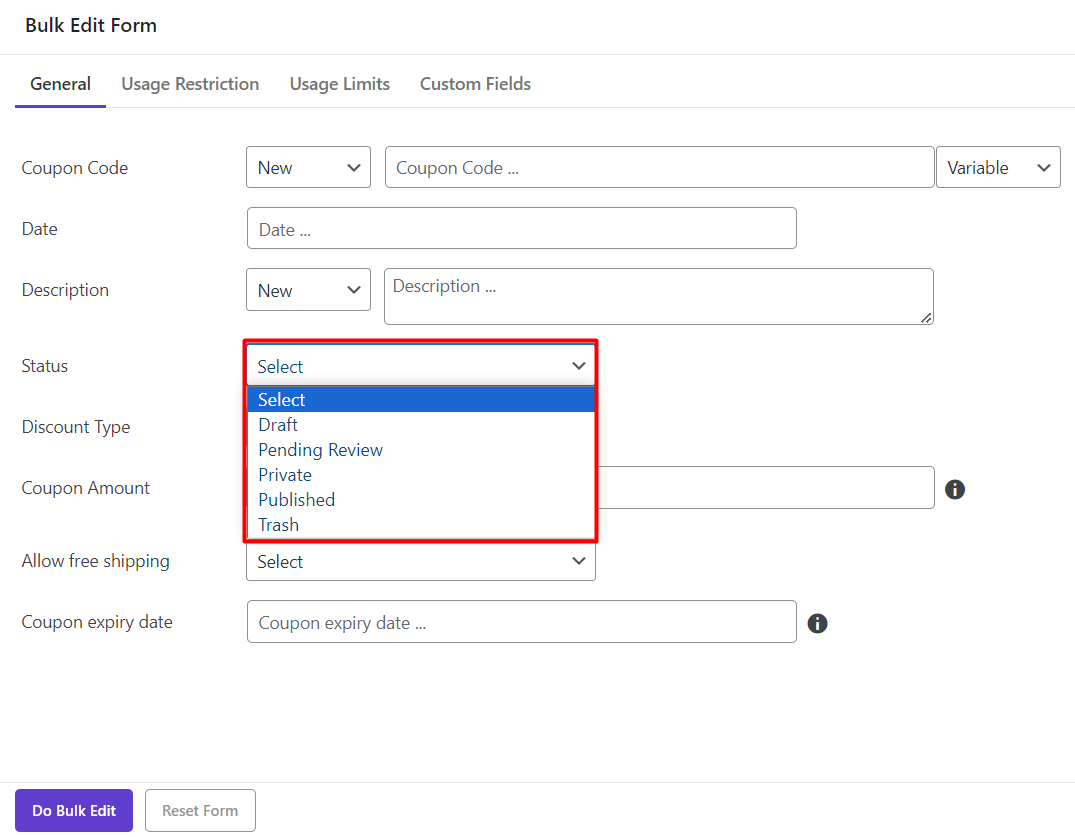1075x837 pixels.
Task: Click into the Coupon expiry date field
Action: (521, 622)
